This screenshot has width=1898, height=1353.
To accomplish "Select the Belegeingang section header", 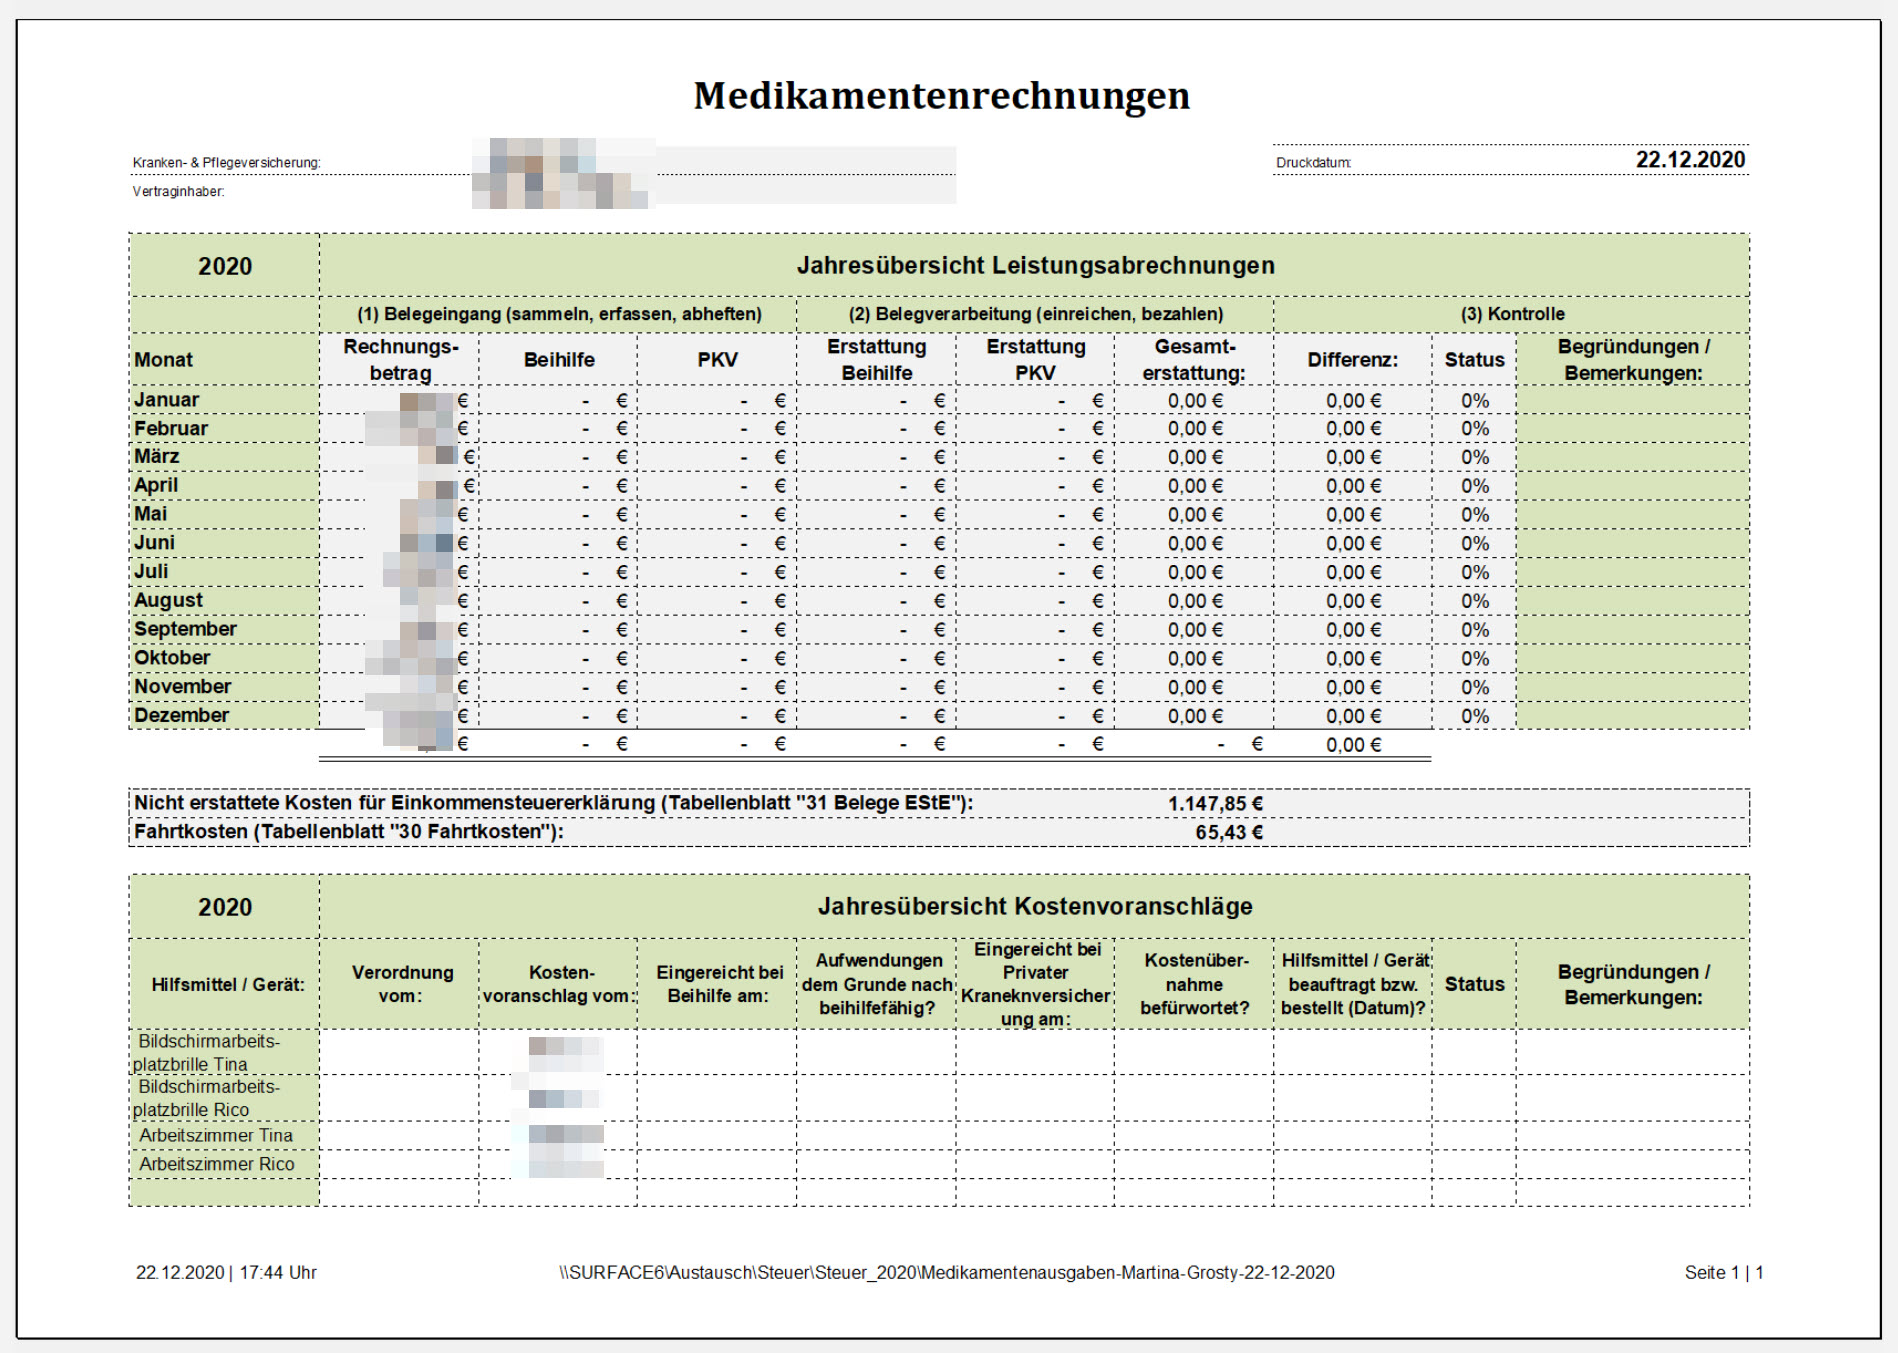I will point(559,314).
